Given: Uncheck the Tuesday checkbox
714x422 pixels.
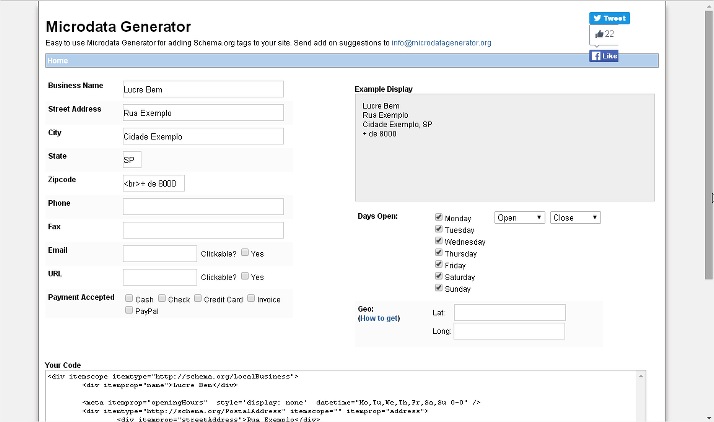Looking at the screenshot, I should pos(439,229).
